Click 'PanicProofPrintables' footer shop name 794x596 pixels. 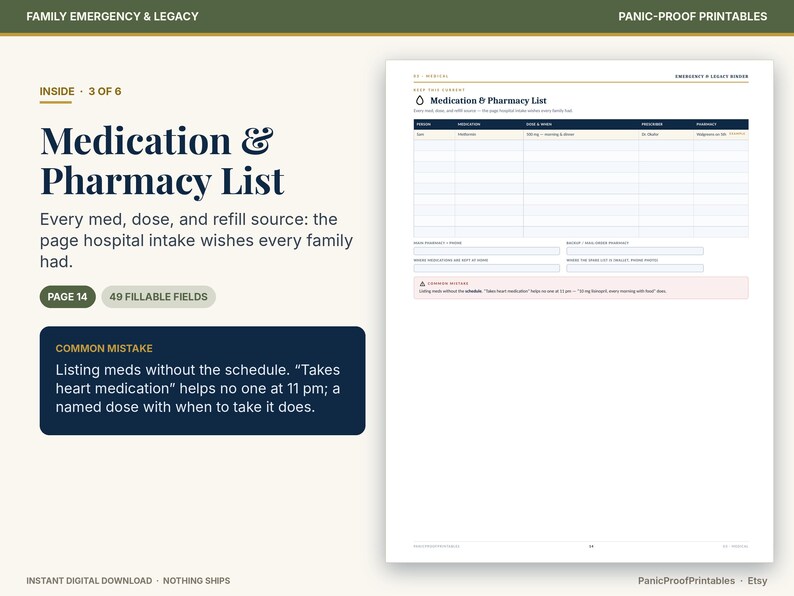point(686,580)
